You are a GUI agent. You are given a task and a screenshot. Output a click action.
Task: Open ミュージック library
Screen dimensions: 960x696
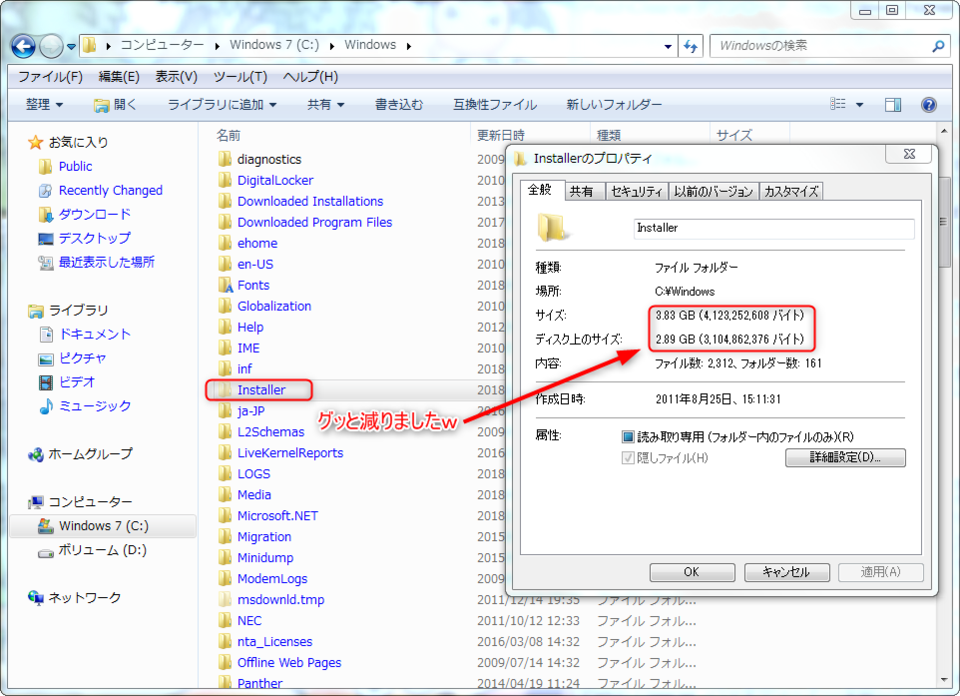tap(94, 406)
